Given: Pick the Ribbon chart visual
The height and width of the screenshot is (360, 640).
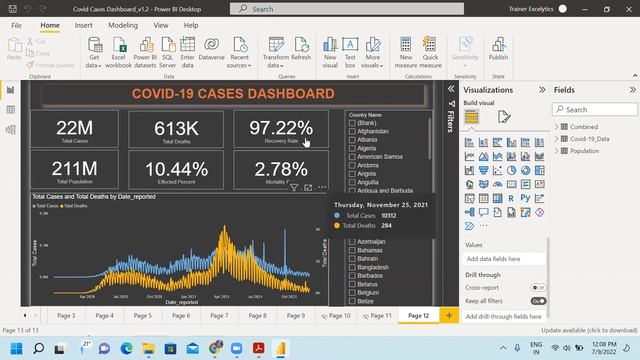Looking at the screenshot, I should (540, 156).
